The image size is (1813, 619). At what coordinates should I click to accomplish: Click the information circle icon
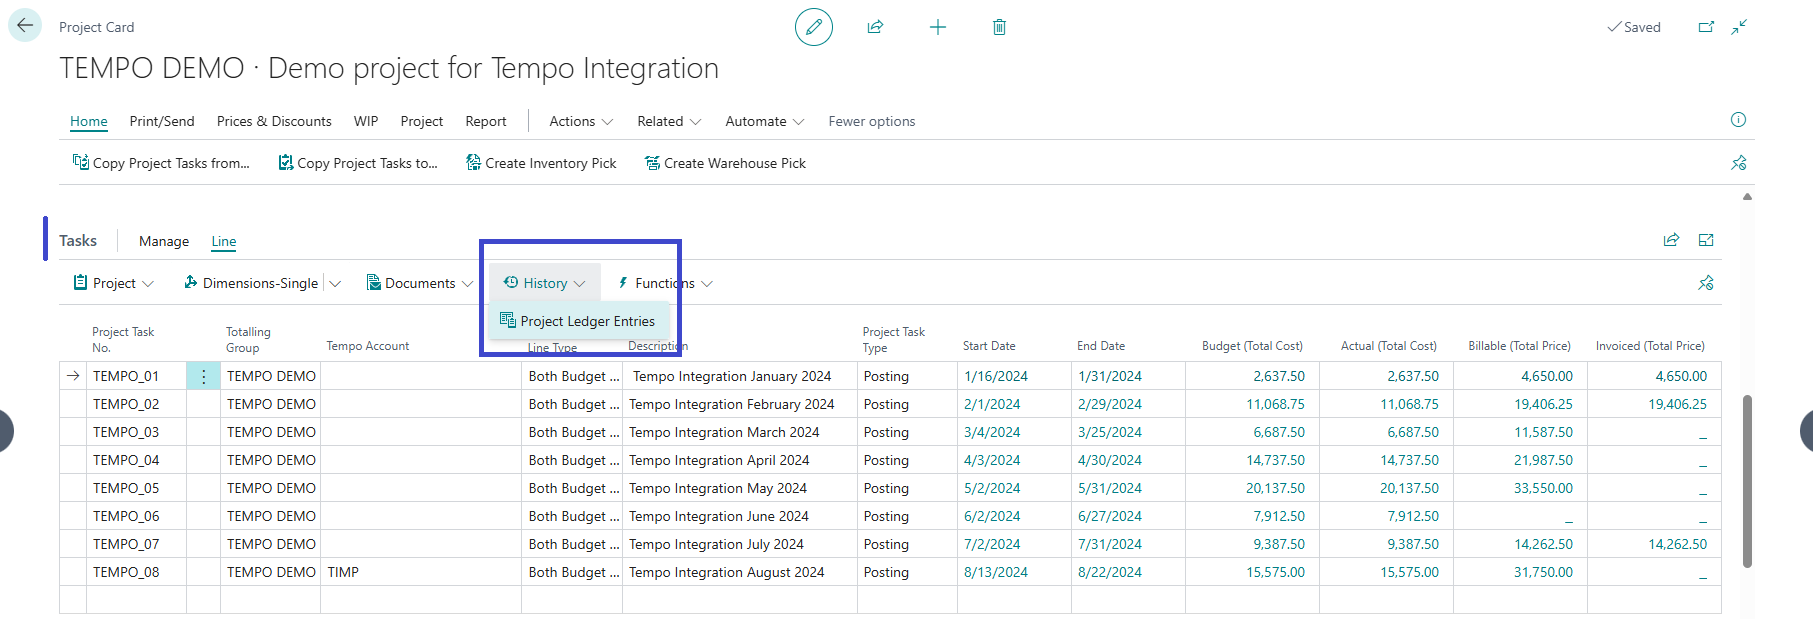pyautogui.click(x=1738, y=120)
